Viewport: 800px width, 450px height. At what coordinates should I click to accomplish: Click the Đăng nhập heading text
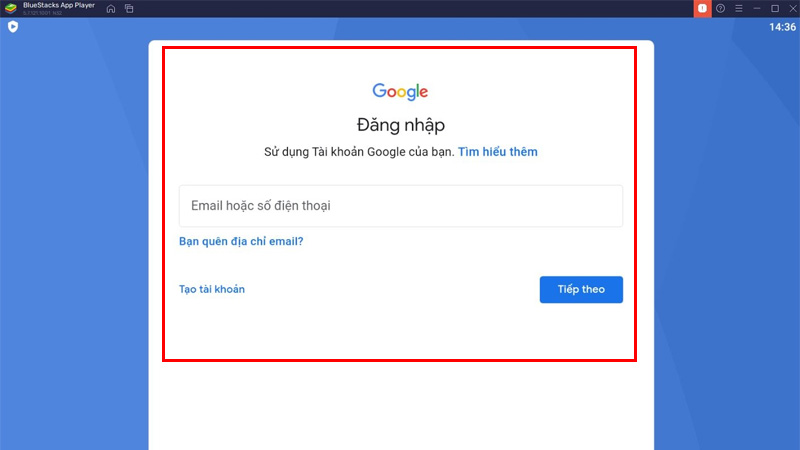tap(401, 125)
